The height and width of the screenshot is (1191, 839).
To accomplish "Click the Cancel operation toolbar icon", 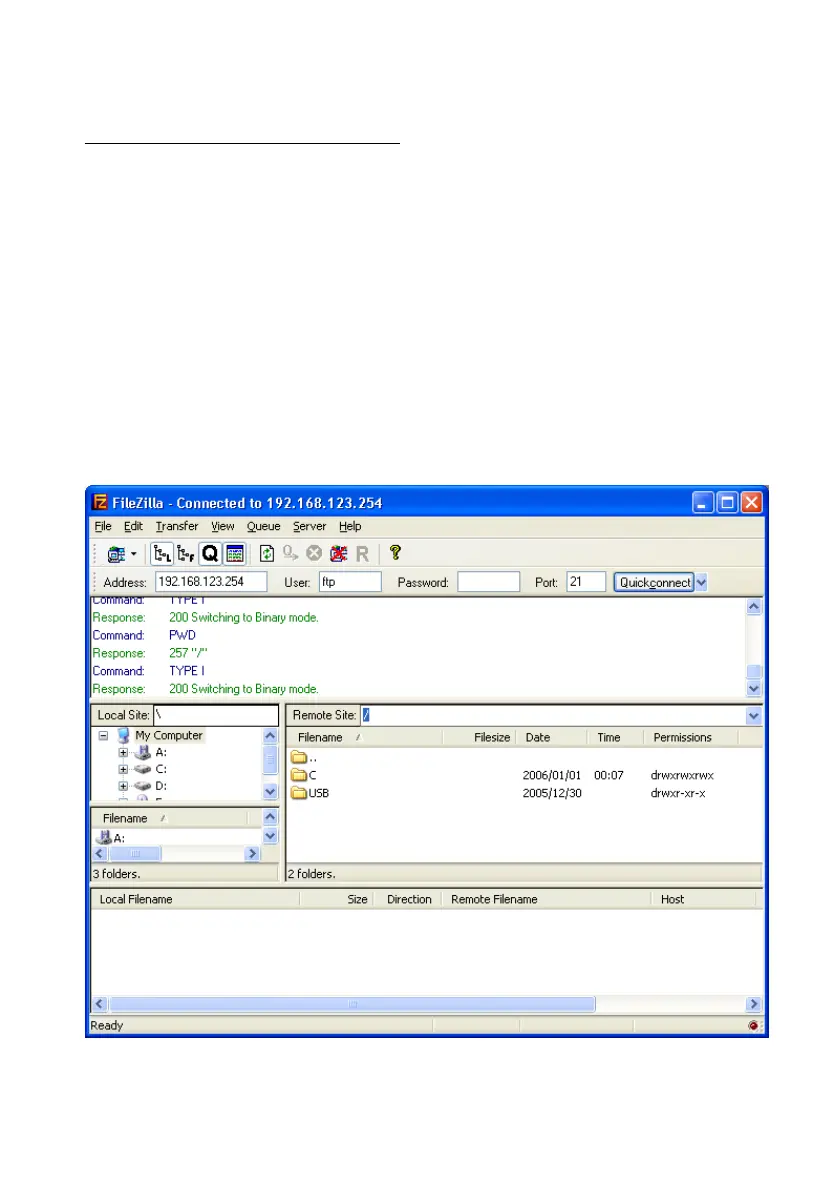I will pyautogui.click(x=314, y=554).
